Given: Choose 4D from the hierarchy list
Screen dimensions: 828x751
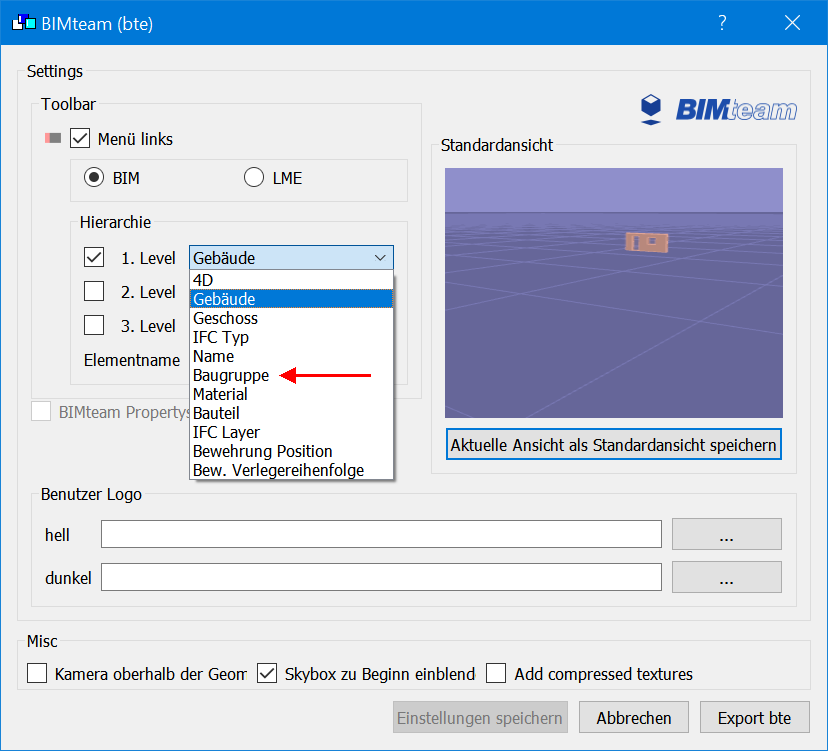Looking at the screenshot, I should click(x=291, y=280).
